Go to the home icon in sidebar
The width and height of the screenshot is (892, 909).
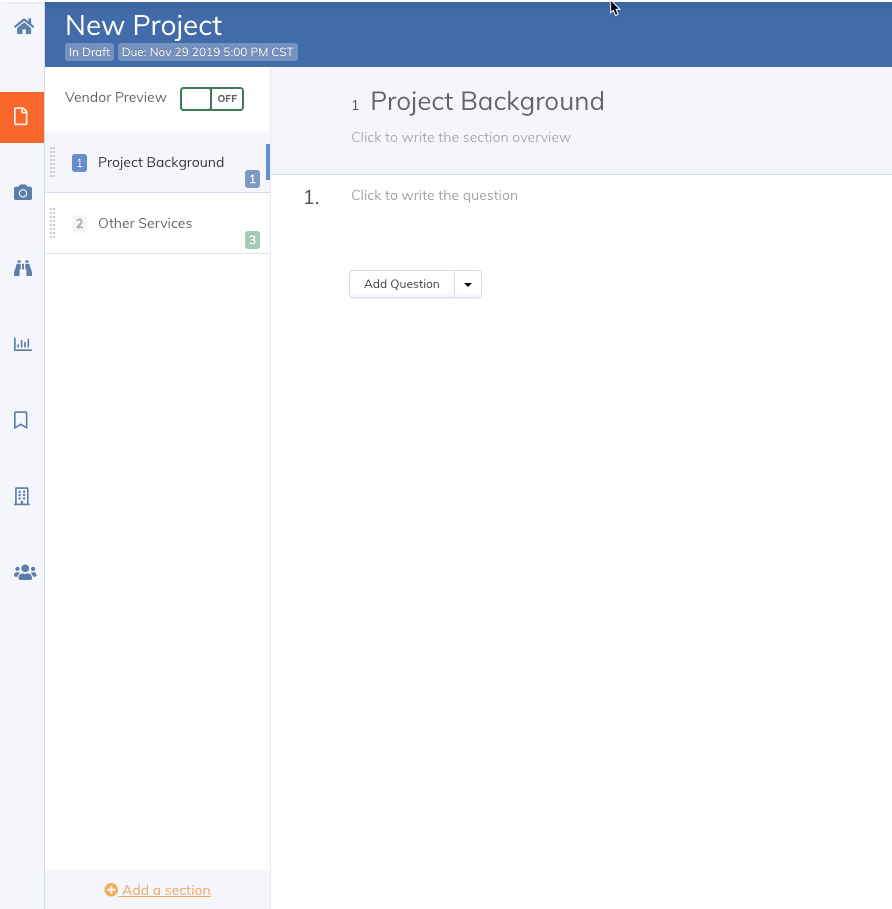(23, 26)
